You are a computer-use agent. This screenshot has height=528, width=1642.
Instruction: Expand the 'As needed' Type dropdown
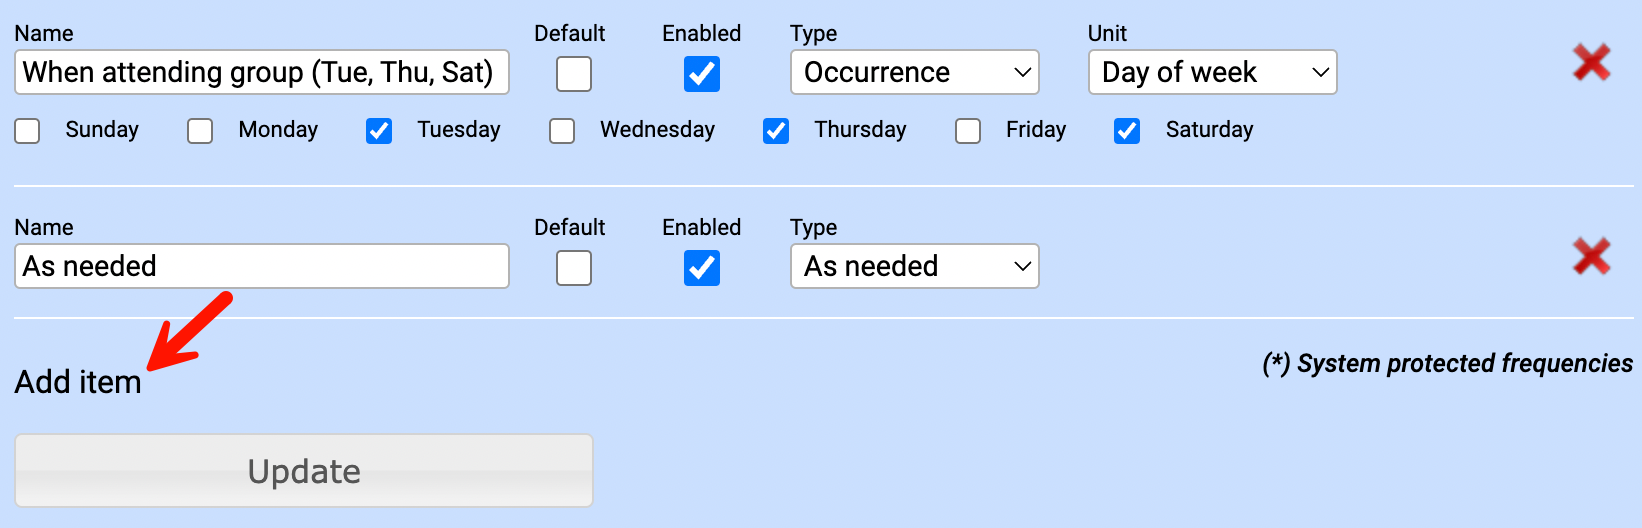click(x=914, y=267)
